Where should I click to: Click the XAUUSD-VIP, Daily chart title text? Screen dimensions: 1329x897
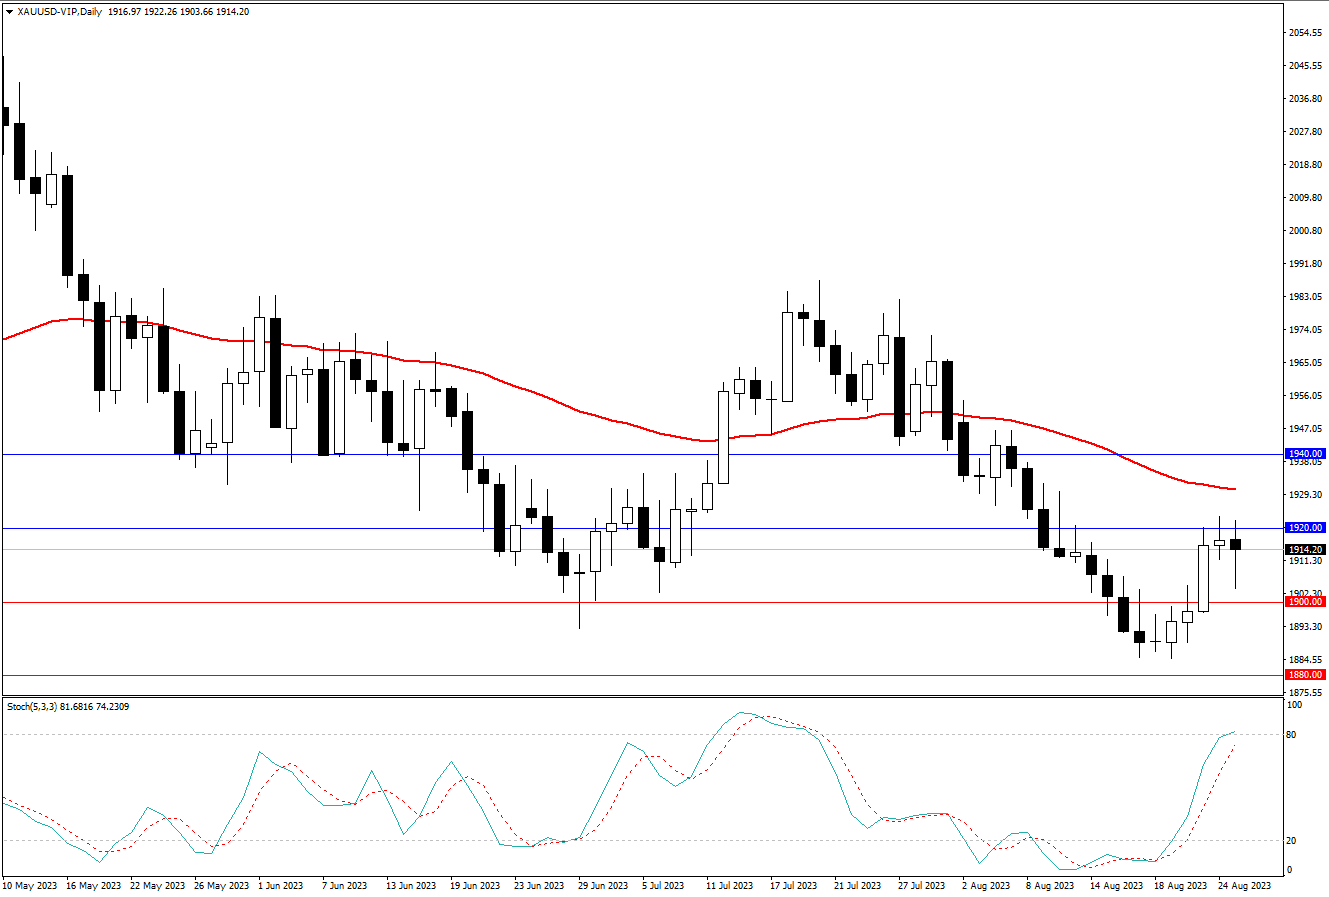(61, 11)
